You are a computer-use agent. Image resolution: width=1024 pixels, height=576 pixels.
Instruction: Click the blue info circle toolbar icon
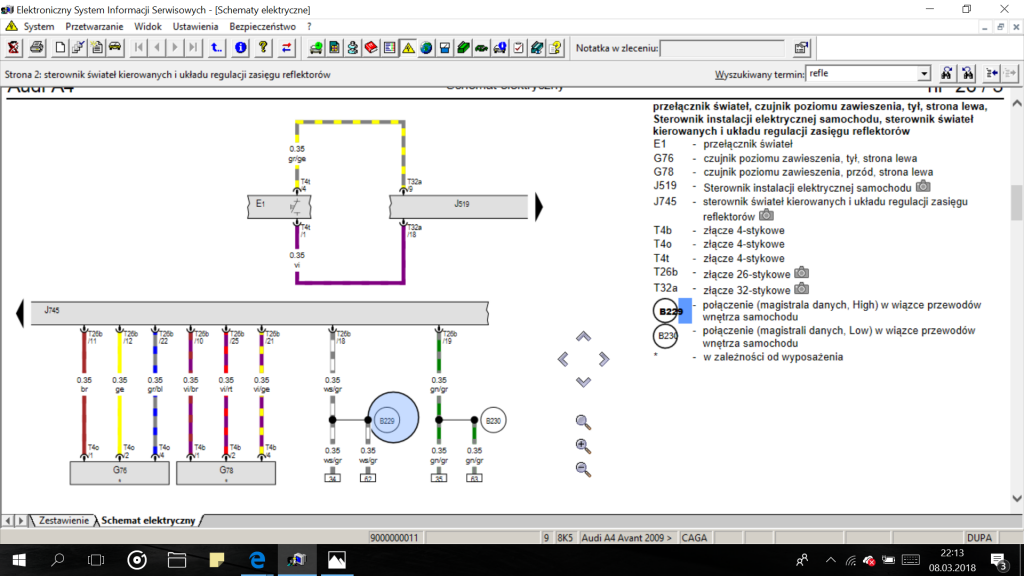[240, 48]
